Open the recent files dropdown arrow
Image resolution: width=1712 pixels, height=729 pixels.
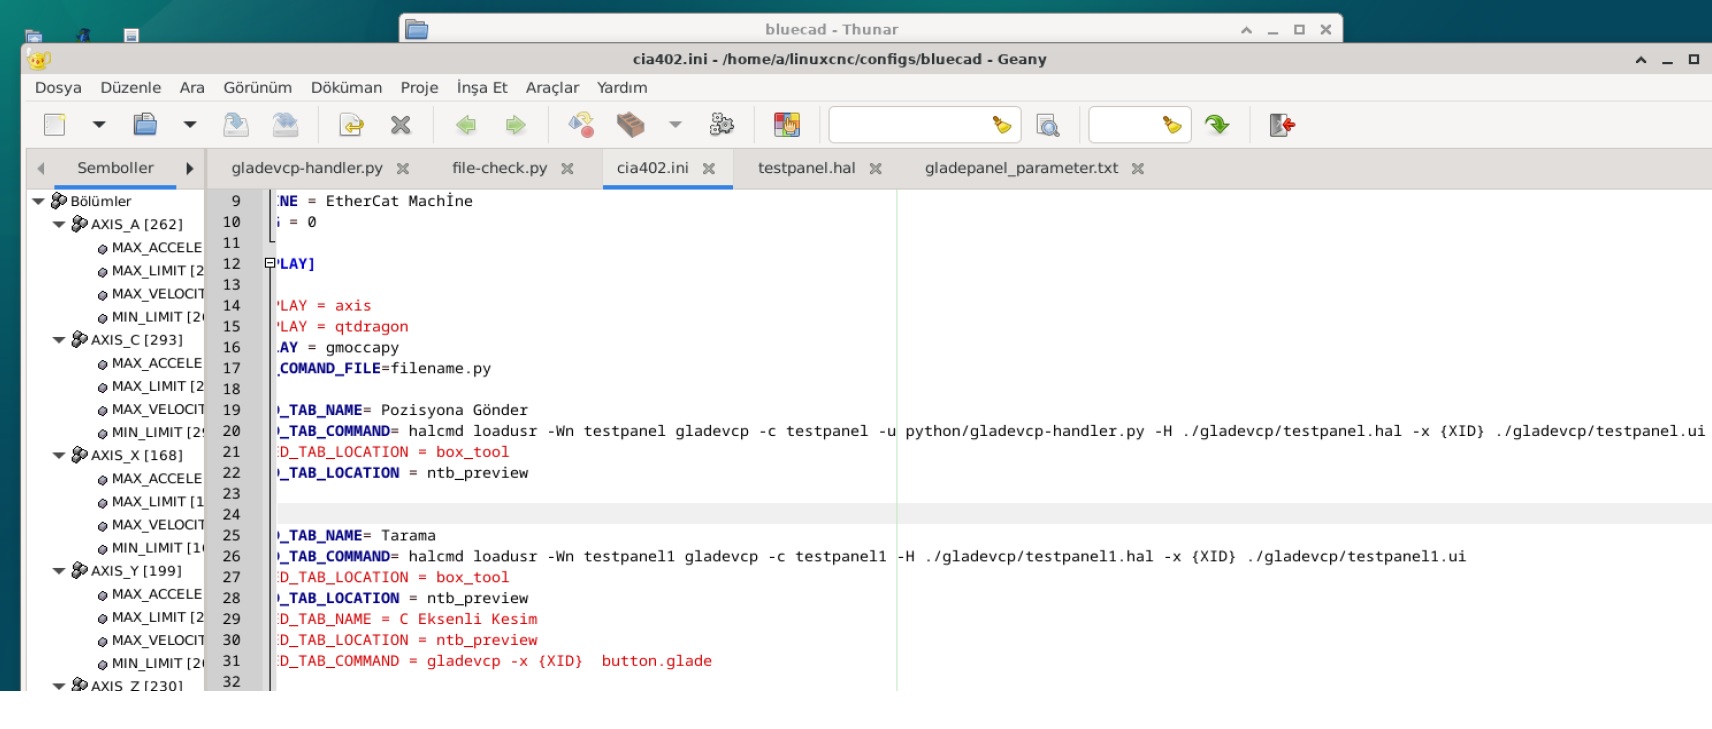[x=190, y=125]
